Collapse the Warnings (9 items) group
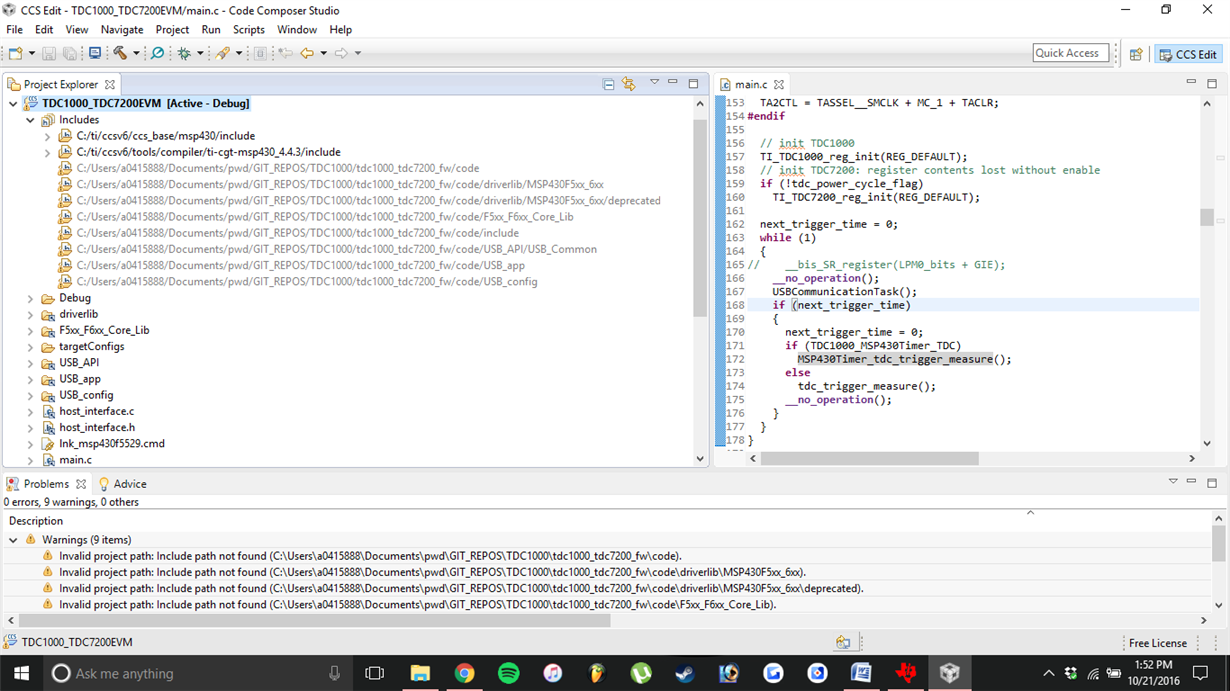 [13, 540]
